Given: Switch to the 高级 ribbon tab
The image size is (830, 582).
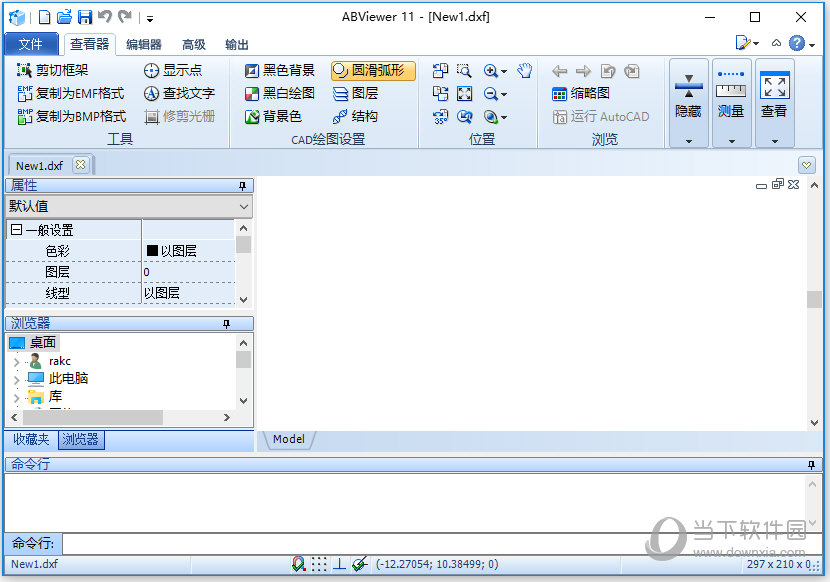Looking at the screenshot, I should (x=194, y=44).
